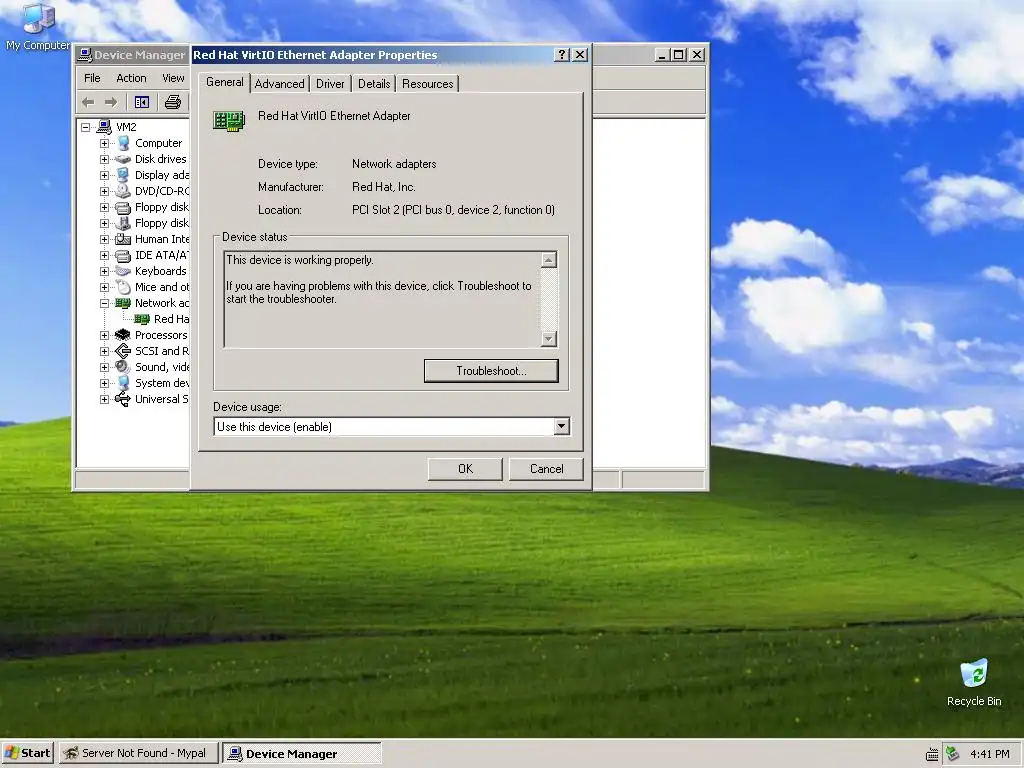Select the Mice and other pointing devices icon

[123, 287]
